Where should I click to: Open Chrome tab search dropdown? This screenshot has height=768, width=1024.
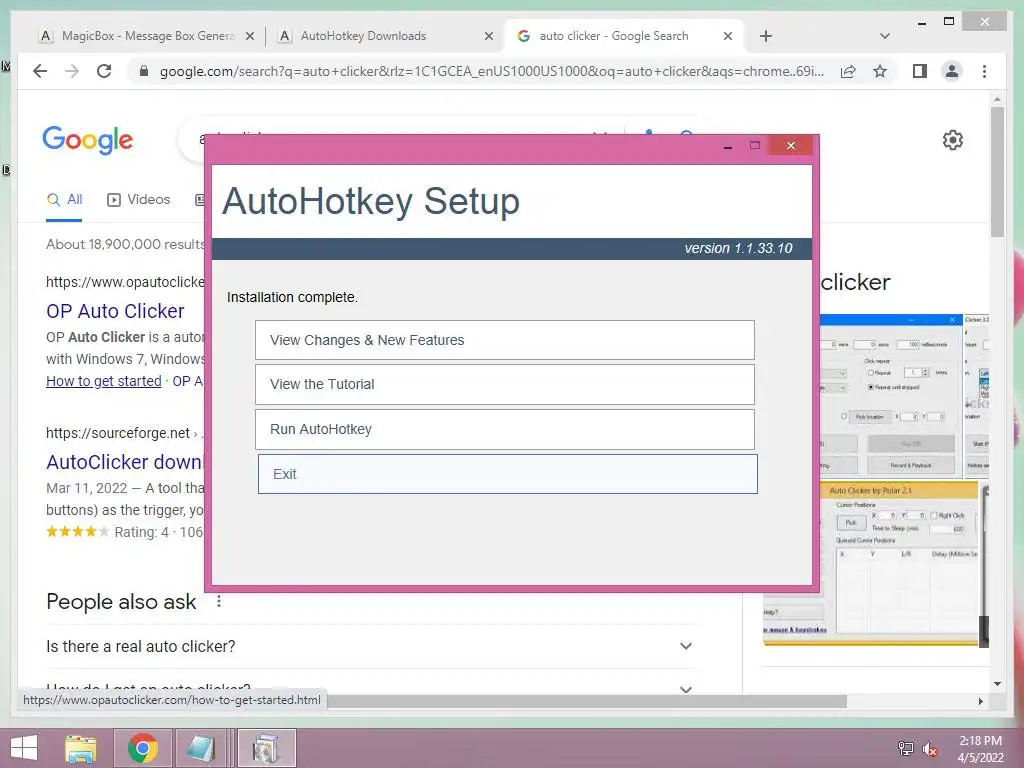point(884,36)
